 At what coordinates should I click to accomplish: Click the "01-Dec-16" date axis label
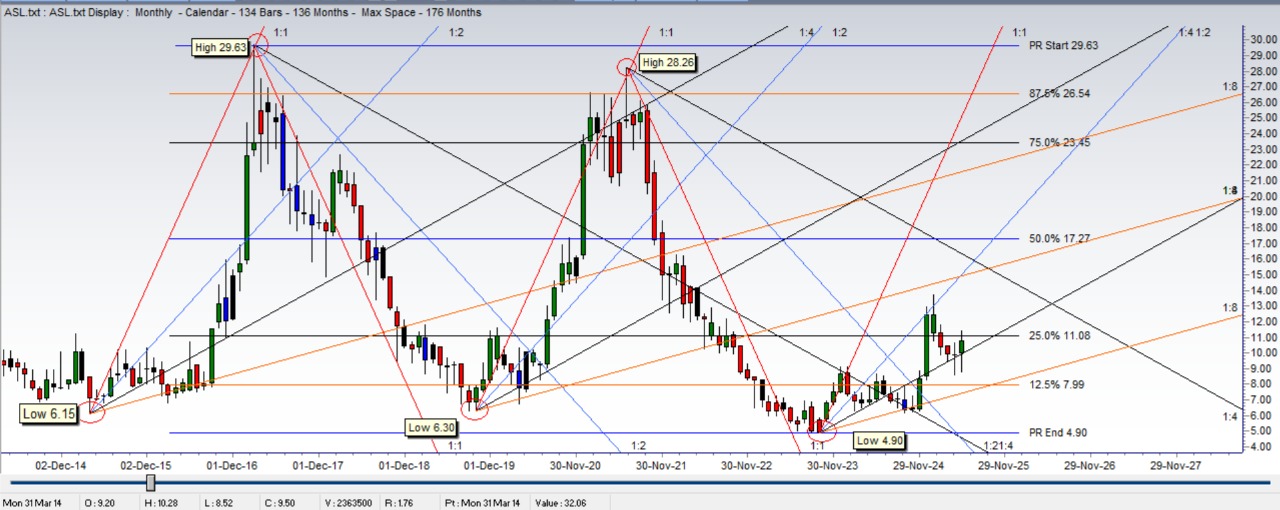pyautogui.click(x=232, y=465)
